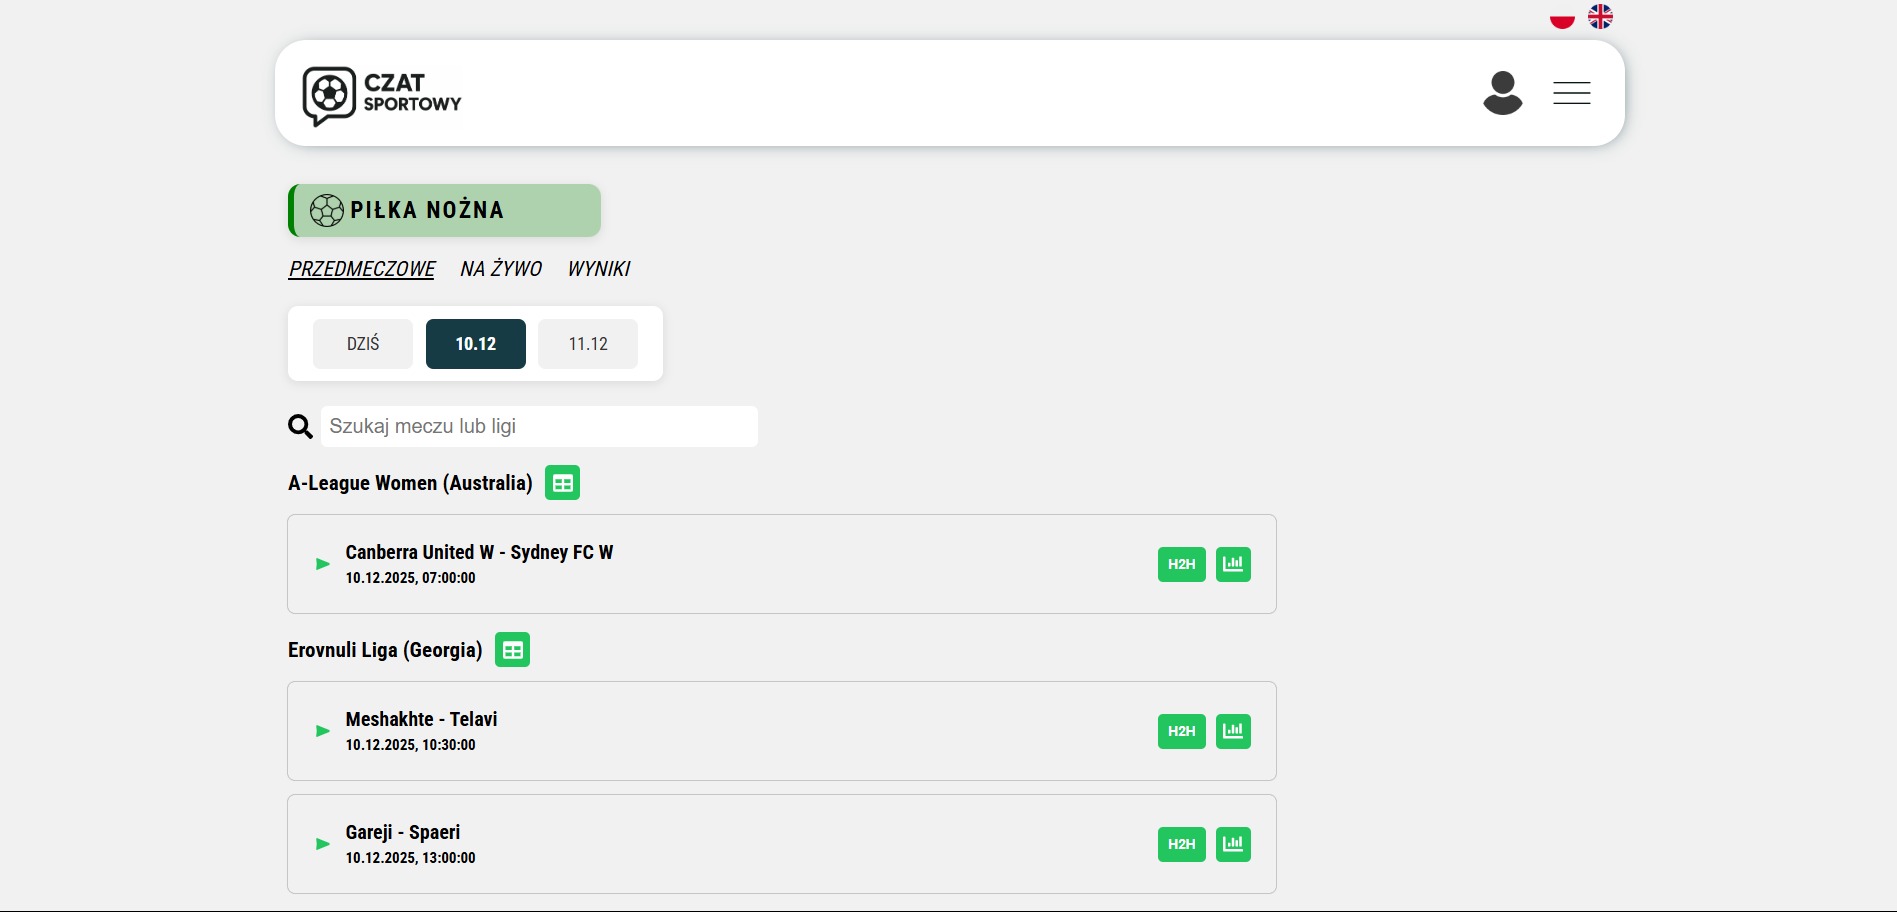This screenshot has width=1897, height=912.
Task: Open the user profile icon
Action: (x=1502, y=93)
